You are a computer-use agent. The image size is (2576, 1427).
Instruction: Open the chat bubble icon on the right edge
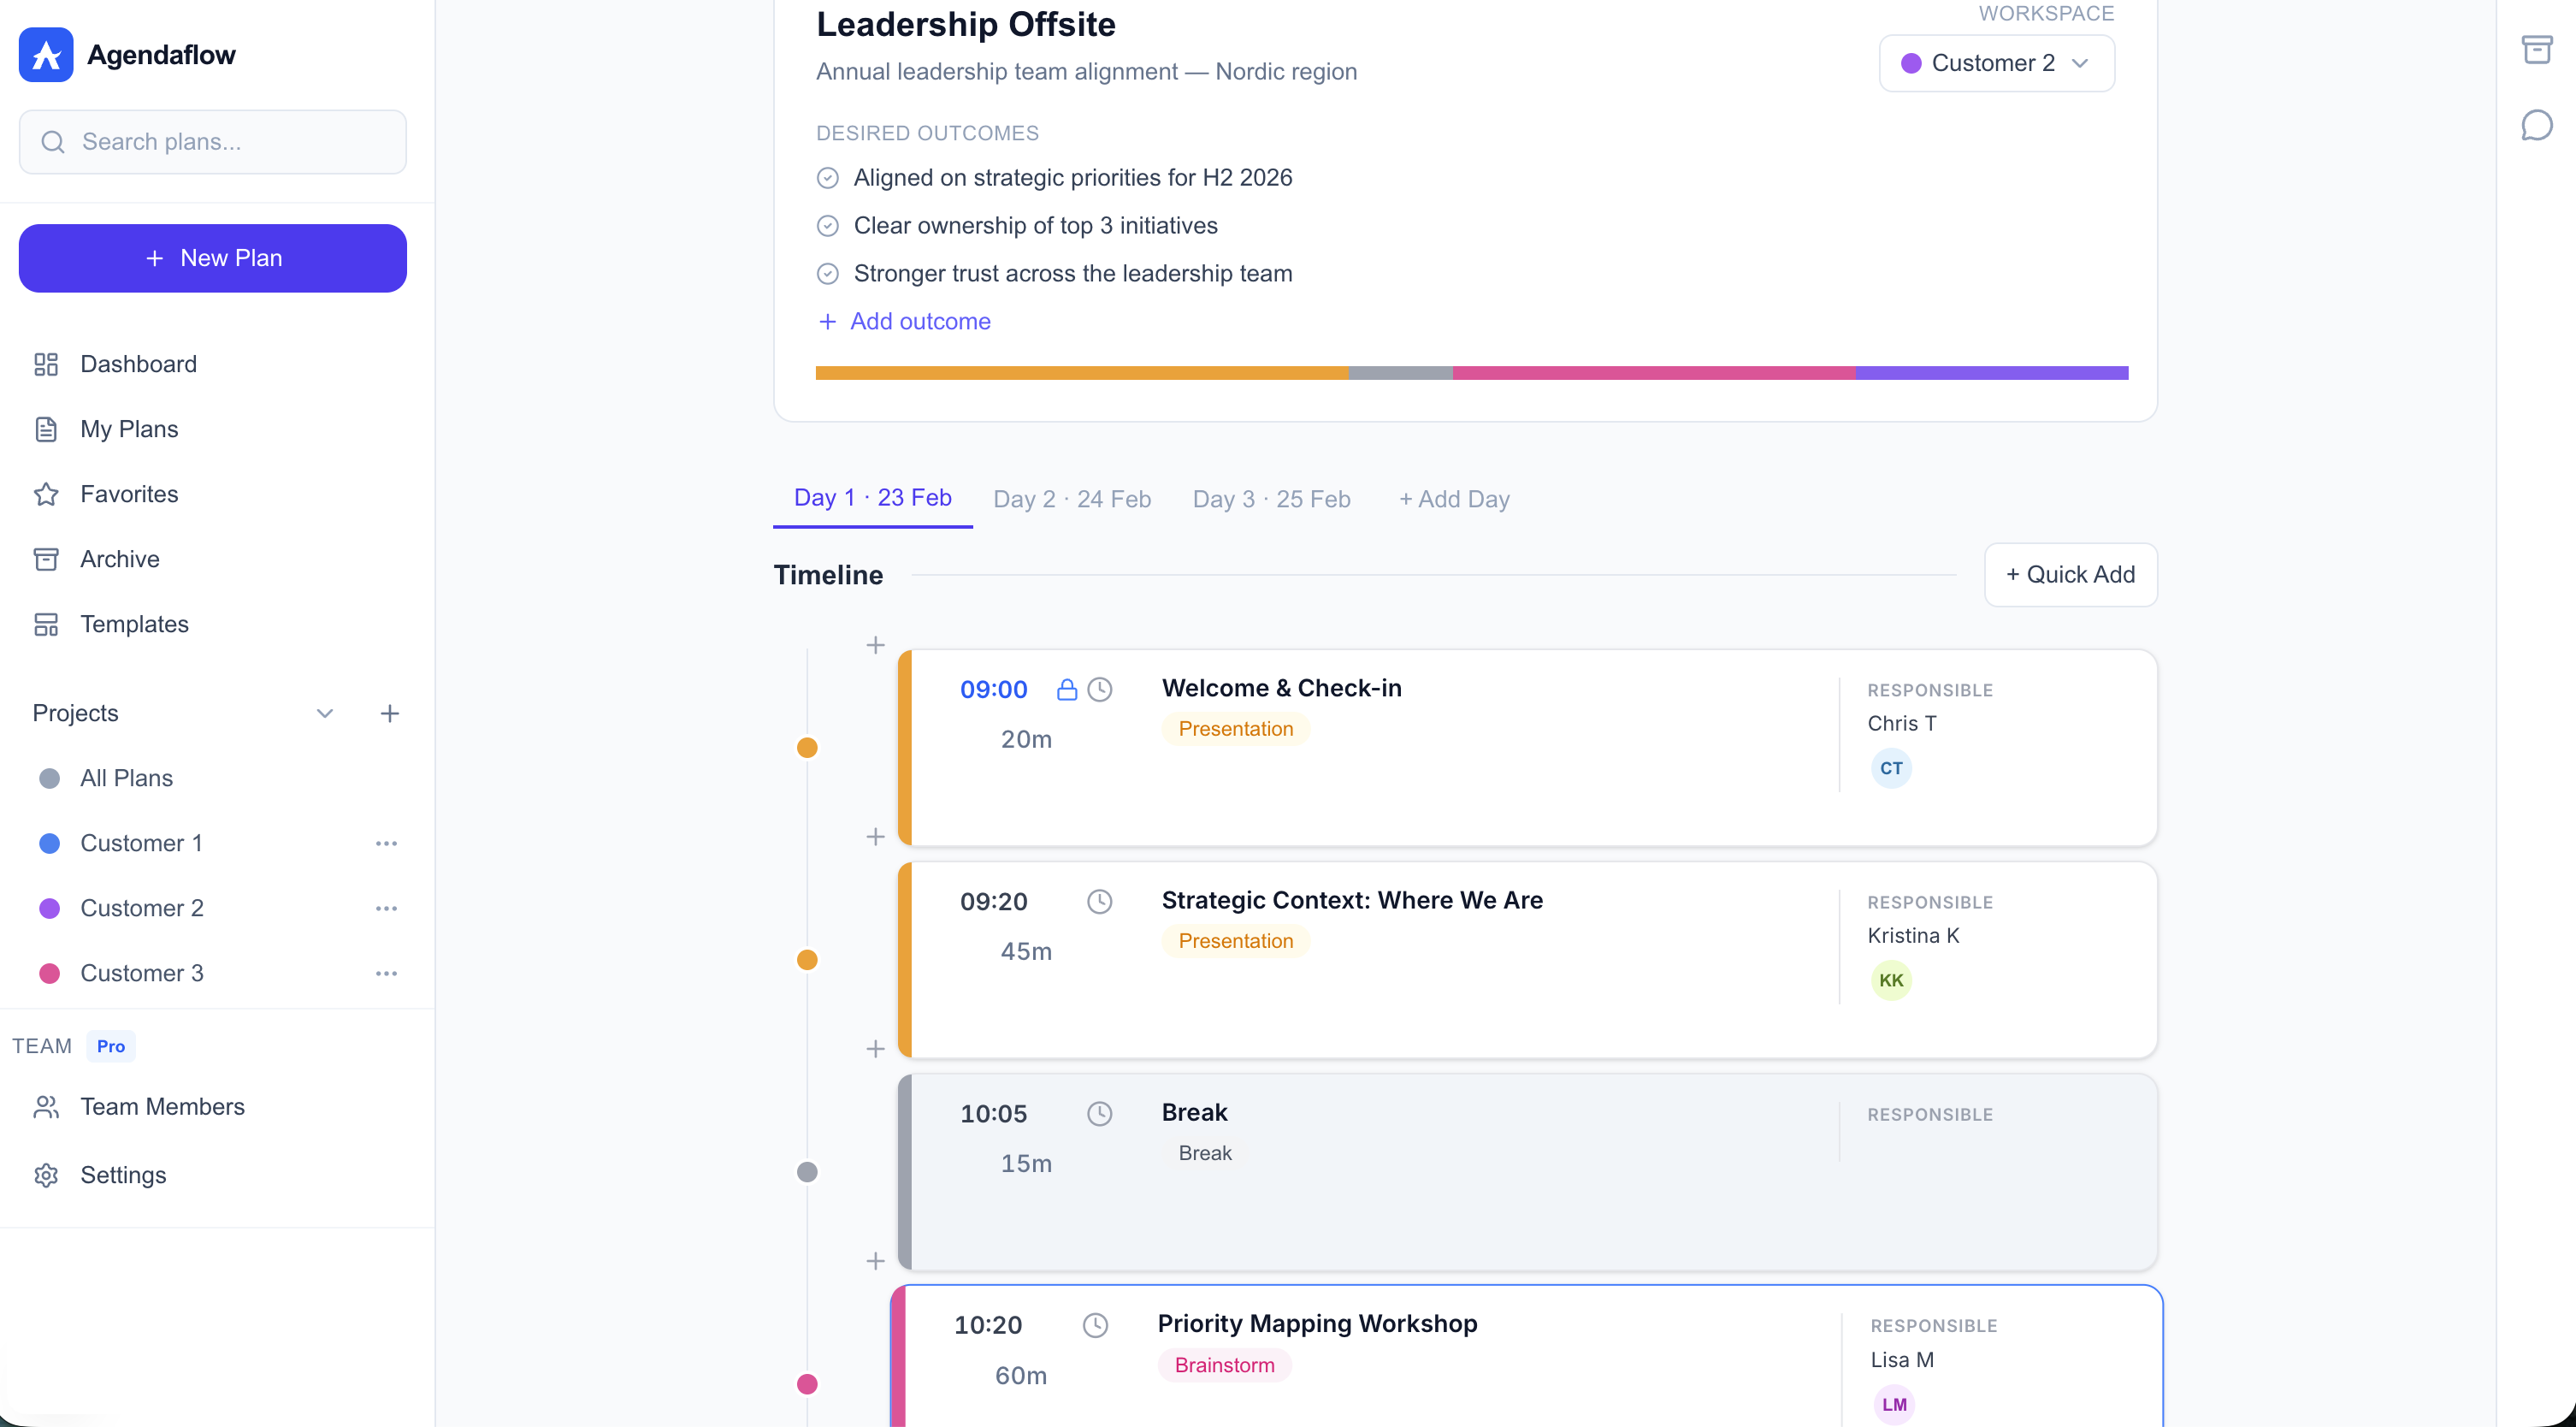click(2537, 125)
